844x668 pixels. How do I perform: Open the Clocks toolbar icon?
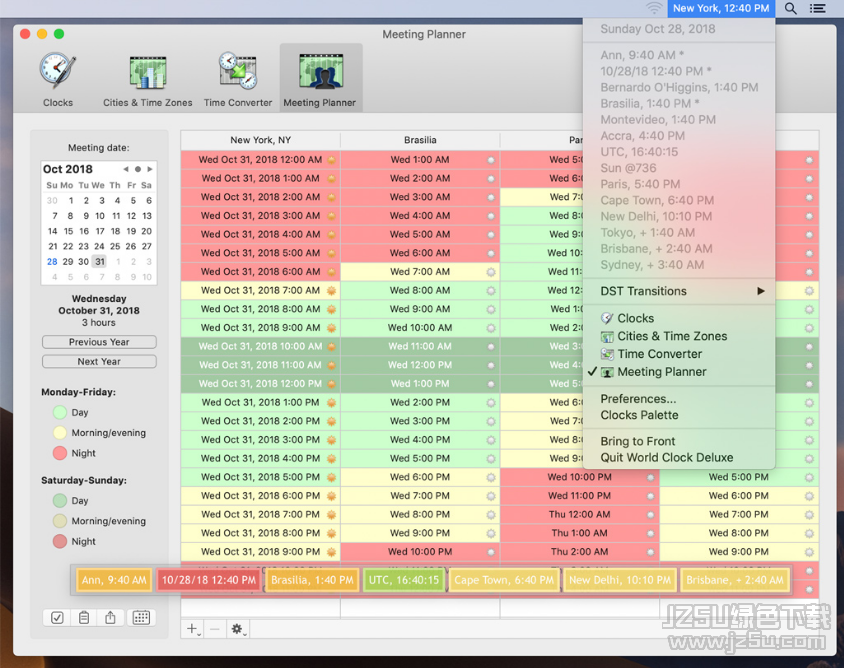(58, 79)
